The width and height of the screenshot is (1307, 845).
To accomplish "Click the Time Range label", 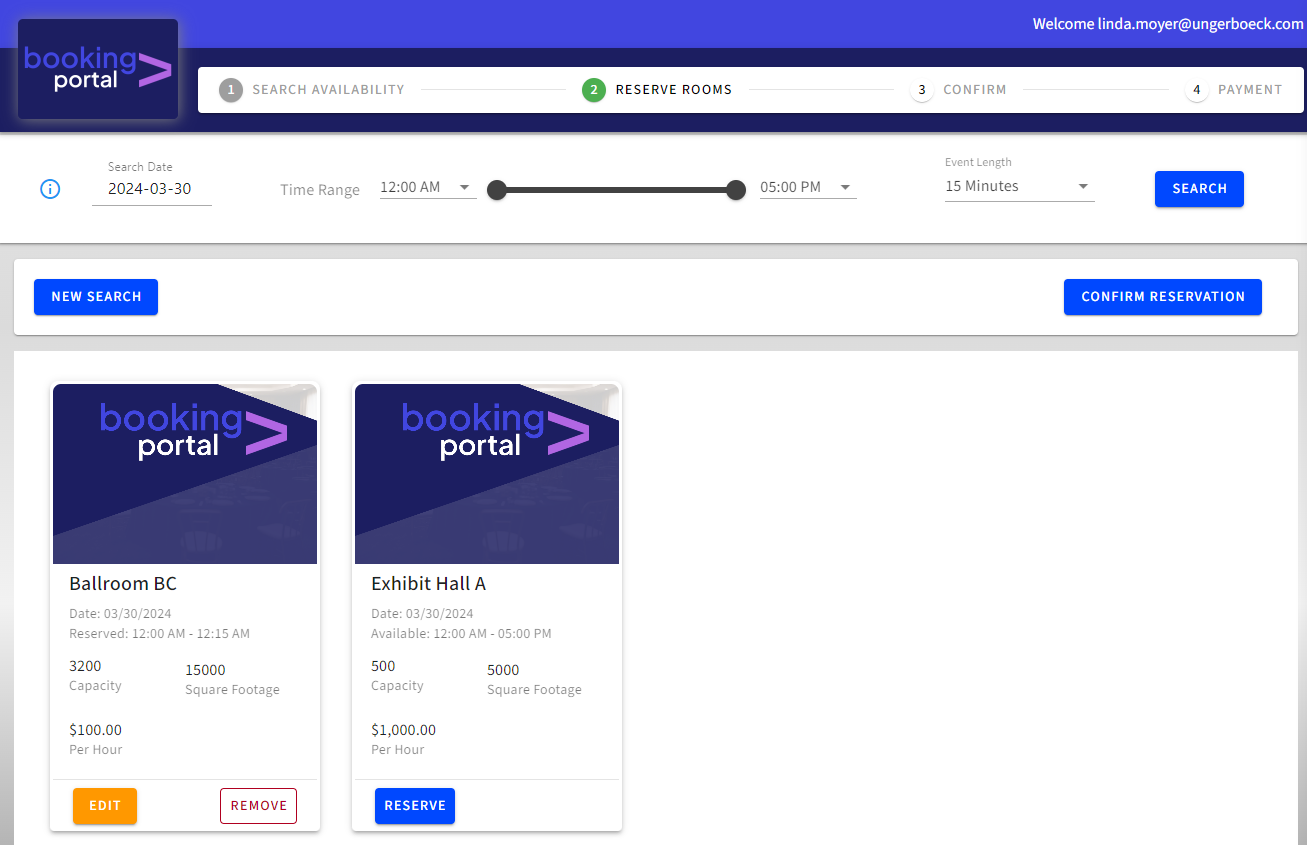I will coord(320,190).
